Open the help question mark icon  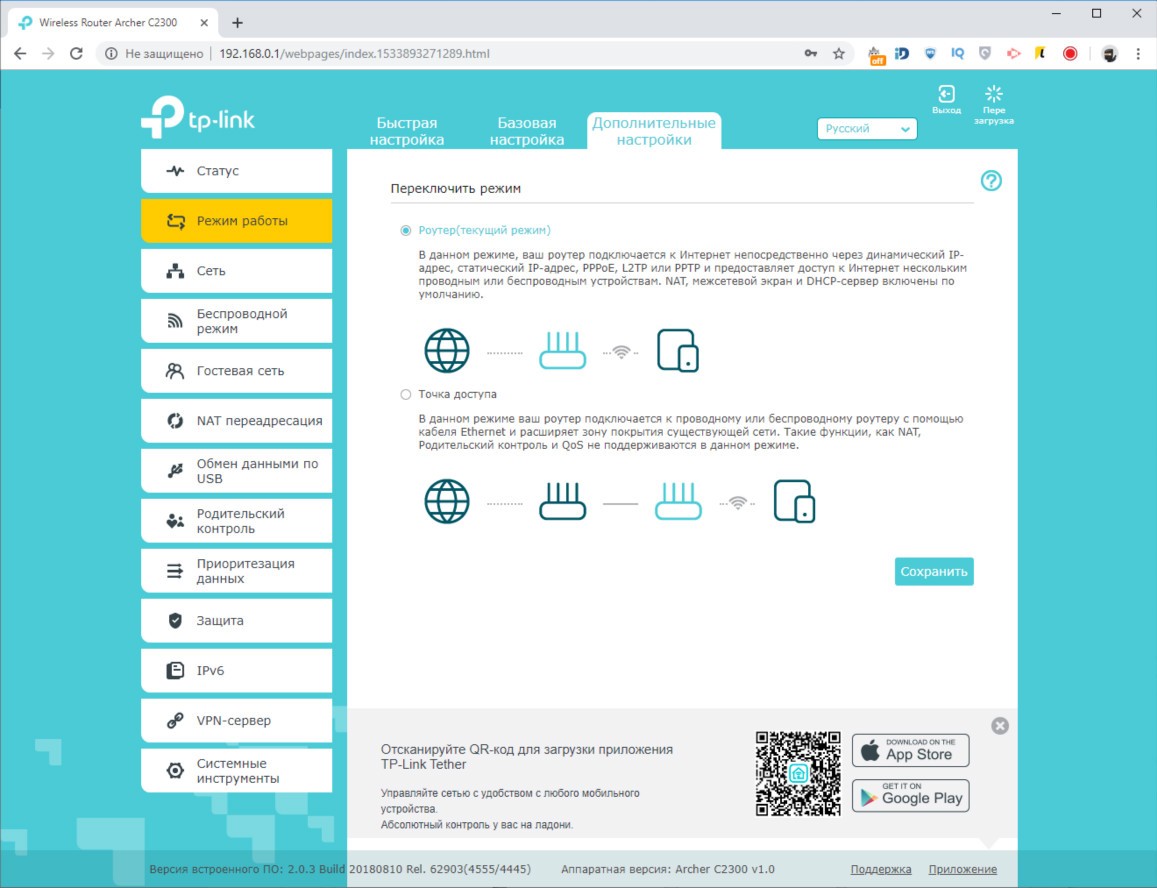[991, 181]
